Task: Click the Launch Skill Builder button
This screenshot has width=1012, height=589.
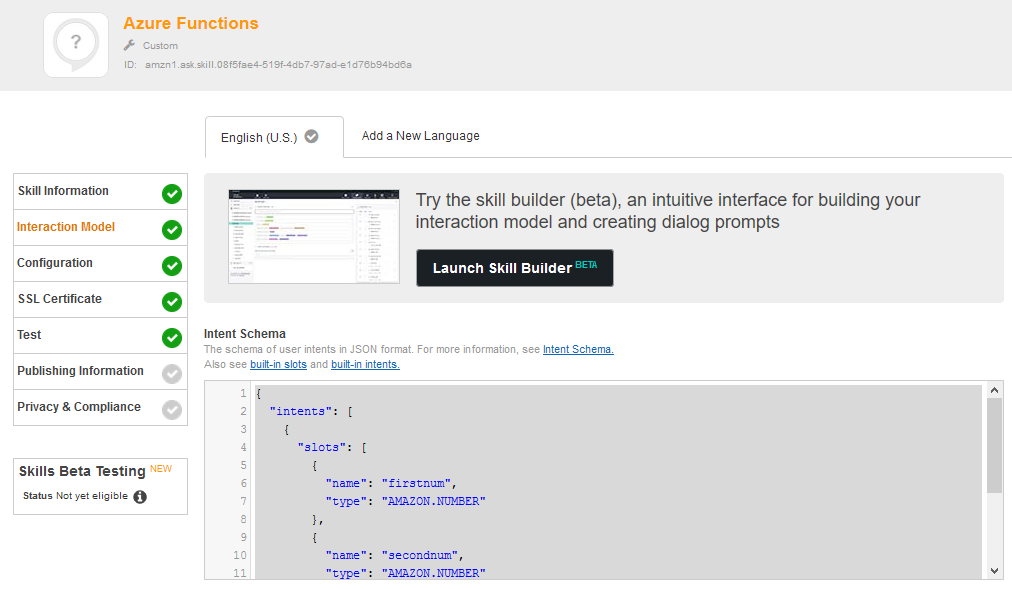Action: click(515, 268)
